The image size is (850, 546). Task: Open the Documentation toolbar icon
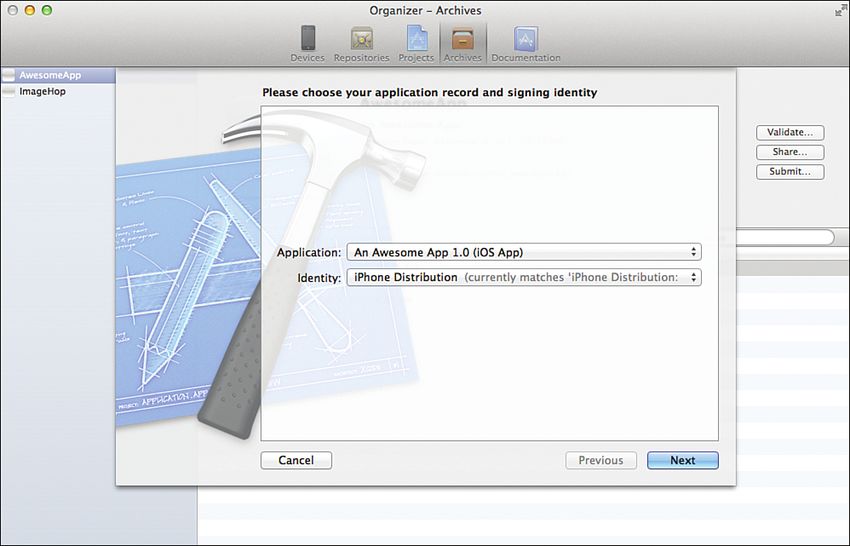[x=526, y=44]
